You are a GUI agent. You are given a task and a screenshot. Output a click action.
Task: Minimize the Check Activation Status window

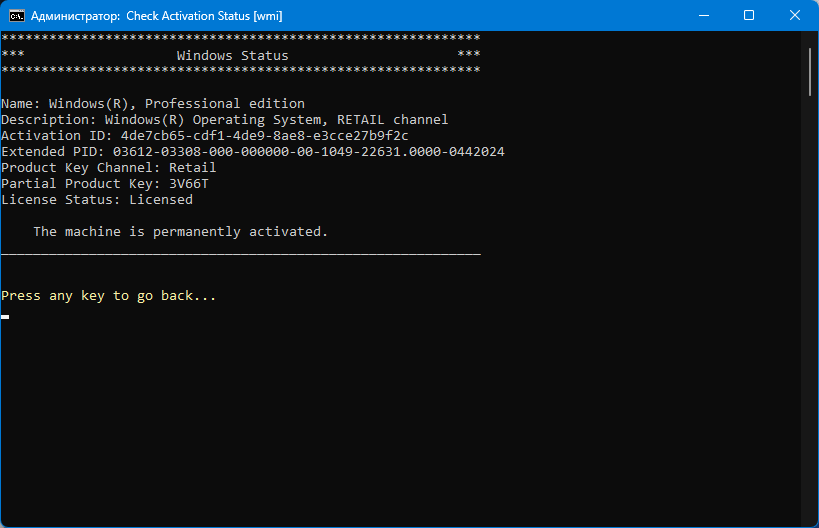click(704, 15)
